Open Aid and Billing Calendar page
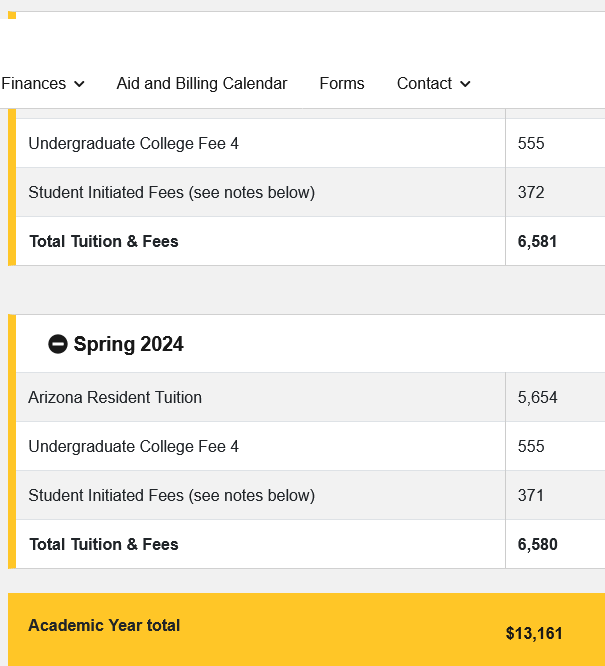Screen dimensions: 605x666 click(202, 83)
